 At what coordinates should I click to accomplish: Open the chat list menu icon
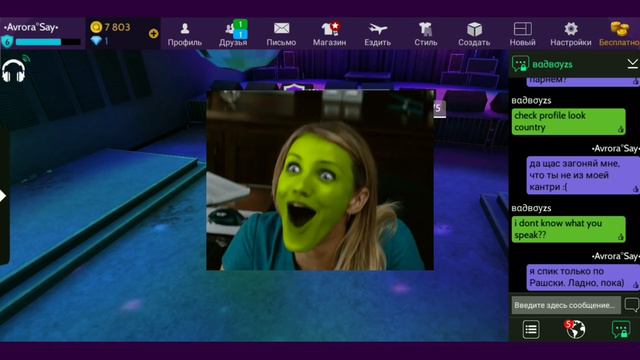point(531,329)
